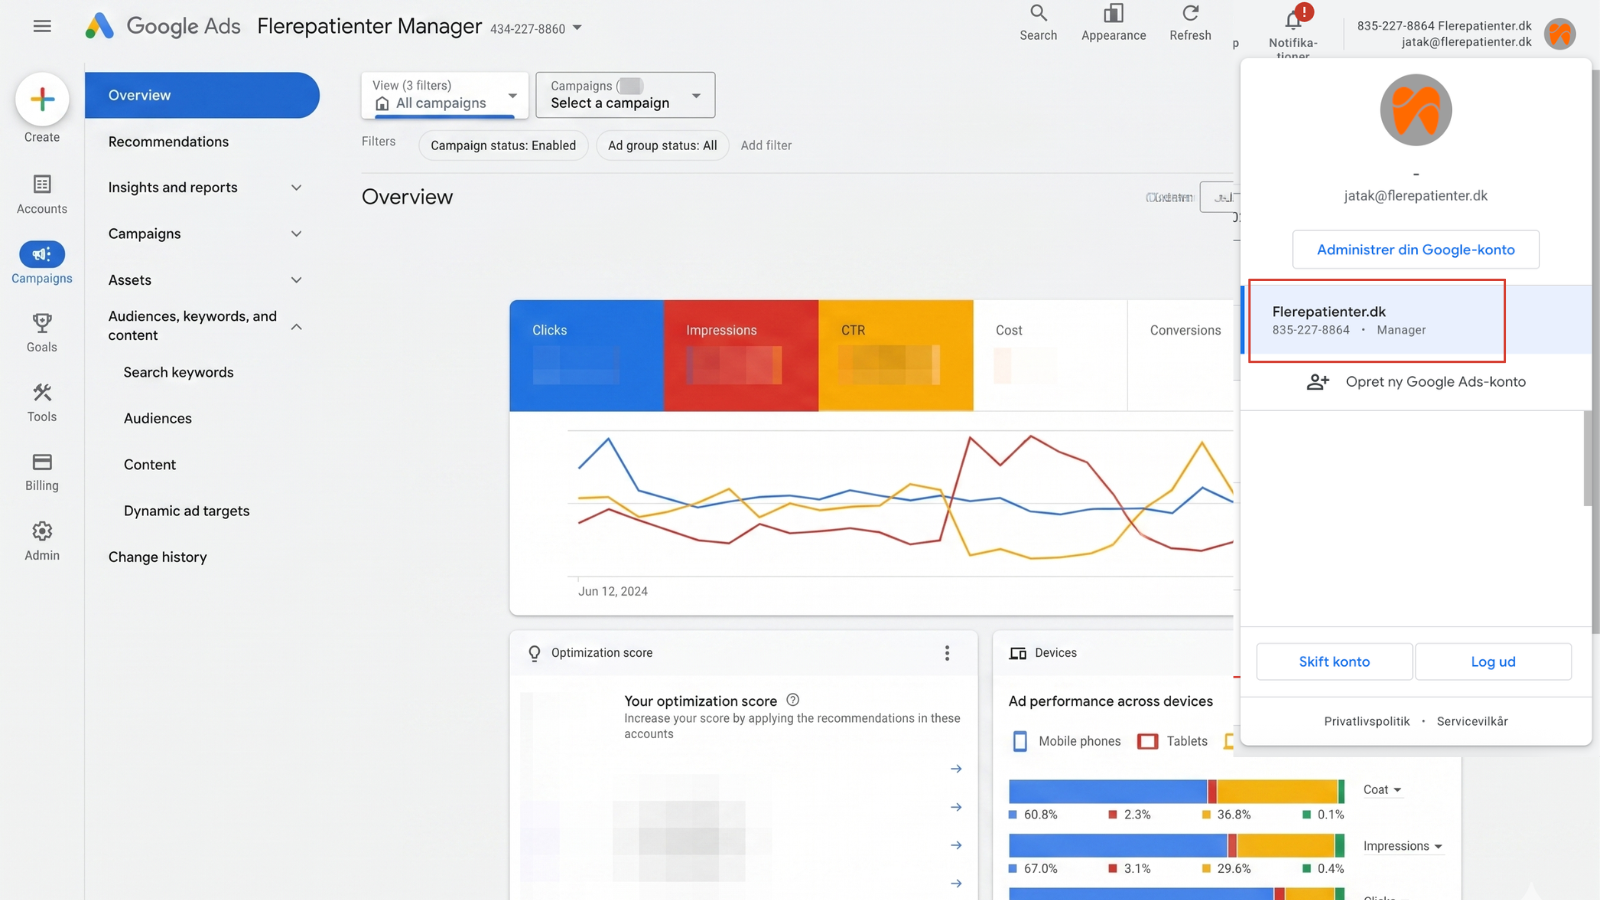Click the profile avatar in header

(1560, 34)
